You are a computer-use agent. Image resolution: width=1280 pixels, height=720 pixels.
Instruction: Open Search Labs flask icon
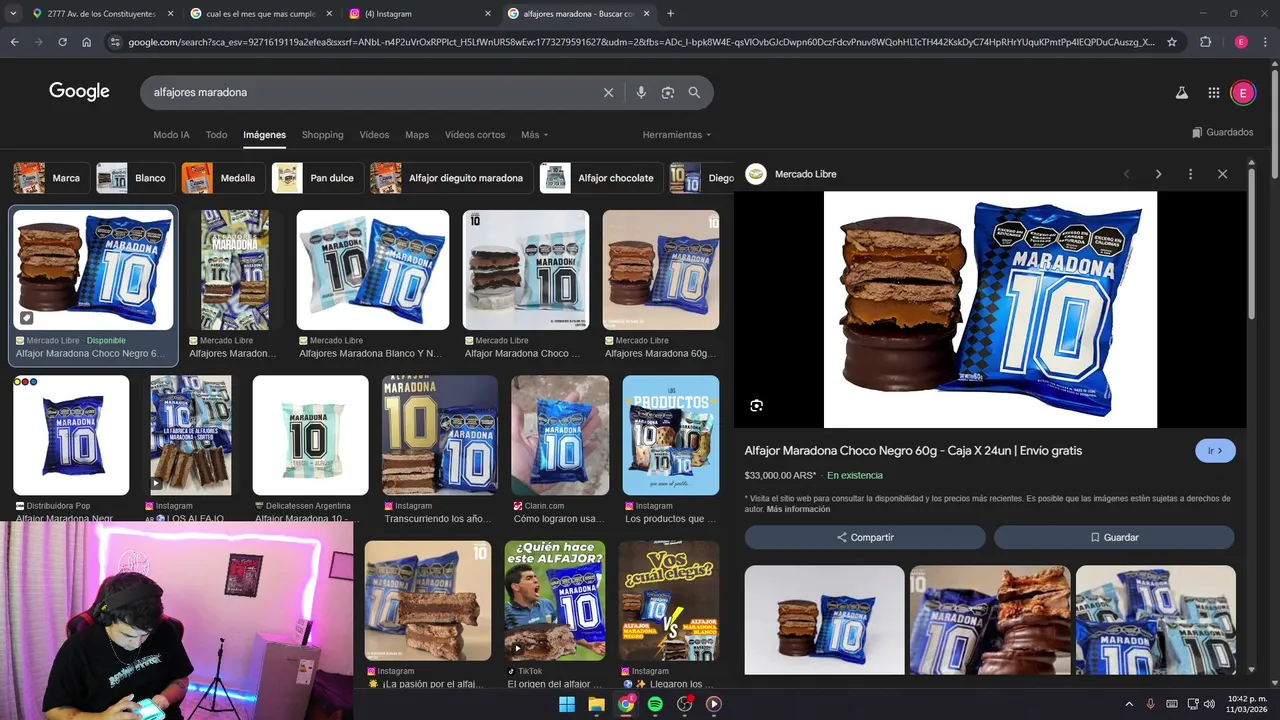point(1181,93)
